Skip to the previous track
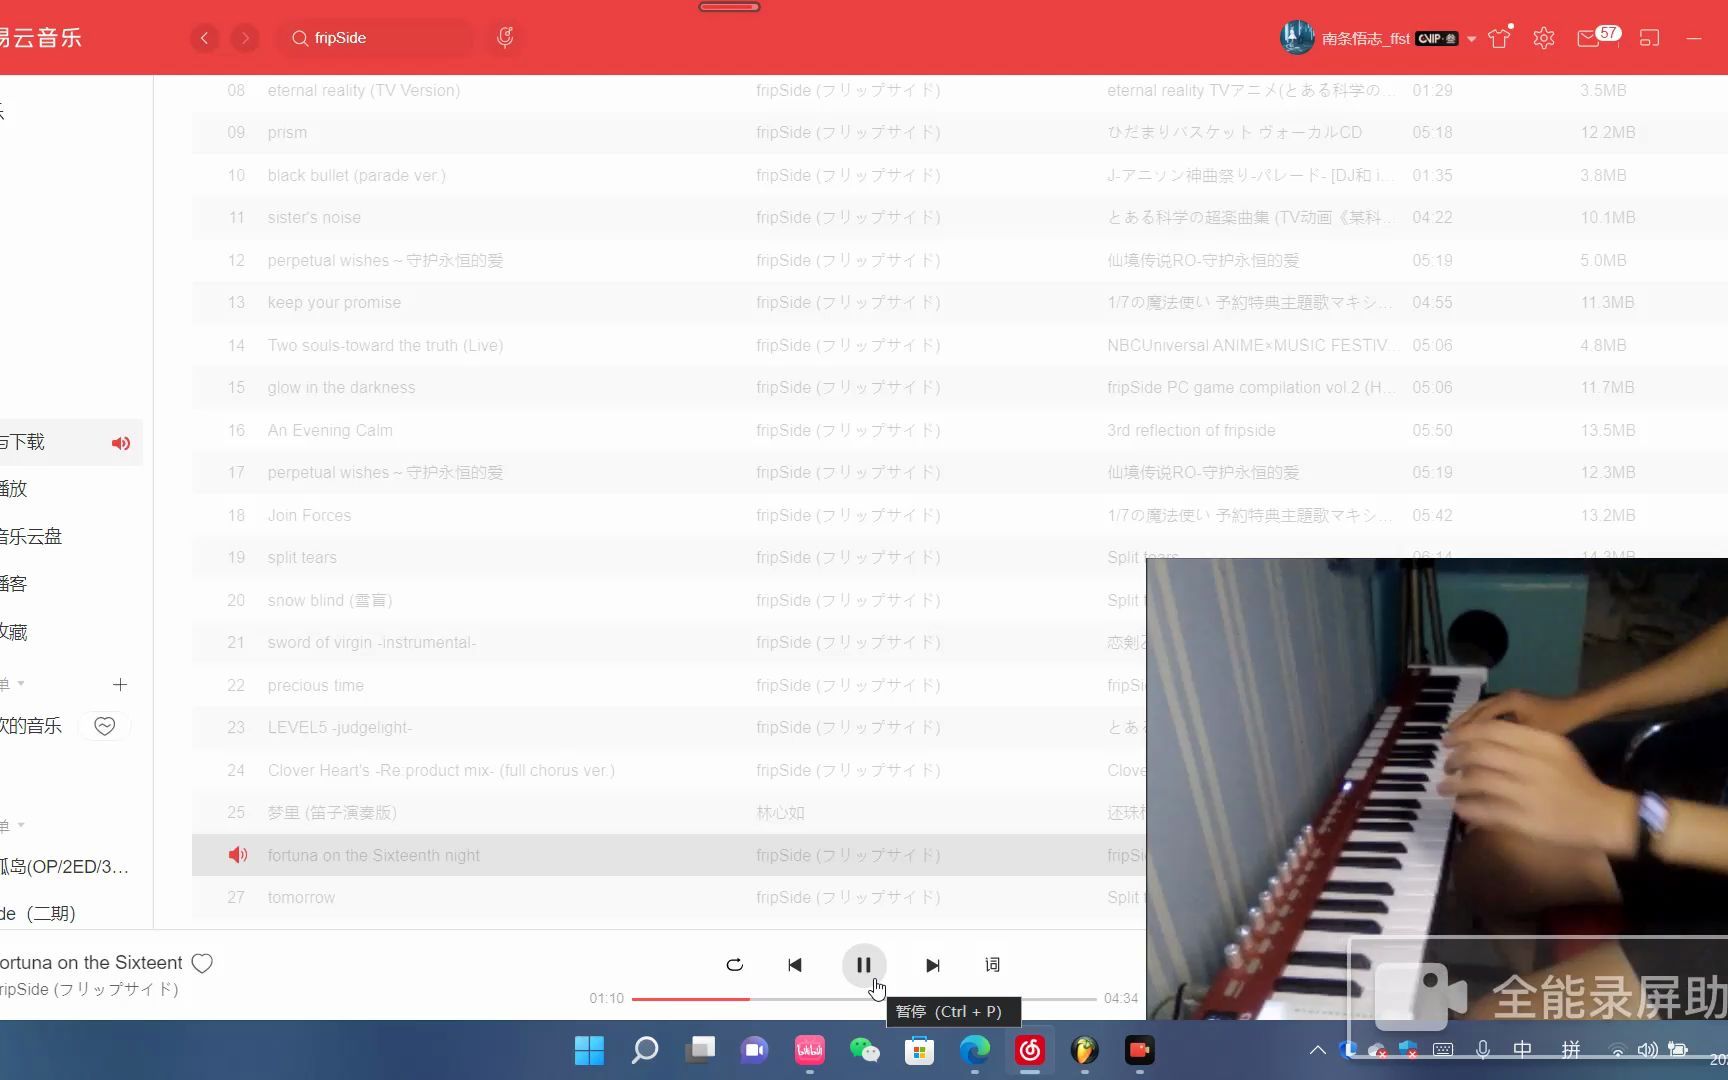Image resolution: width=1728 pixels, height=1080 pixels. pyautogui.click(x=795, y=965)
